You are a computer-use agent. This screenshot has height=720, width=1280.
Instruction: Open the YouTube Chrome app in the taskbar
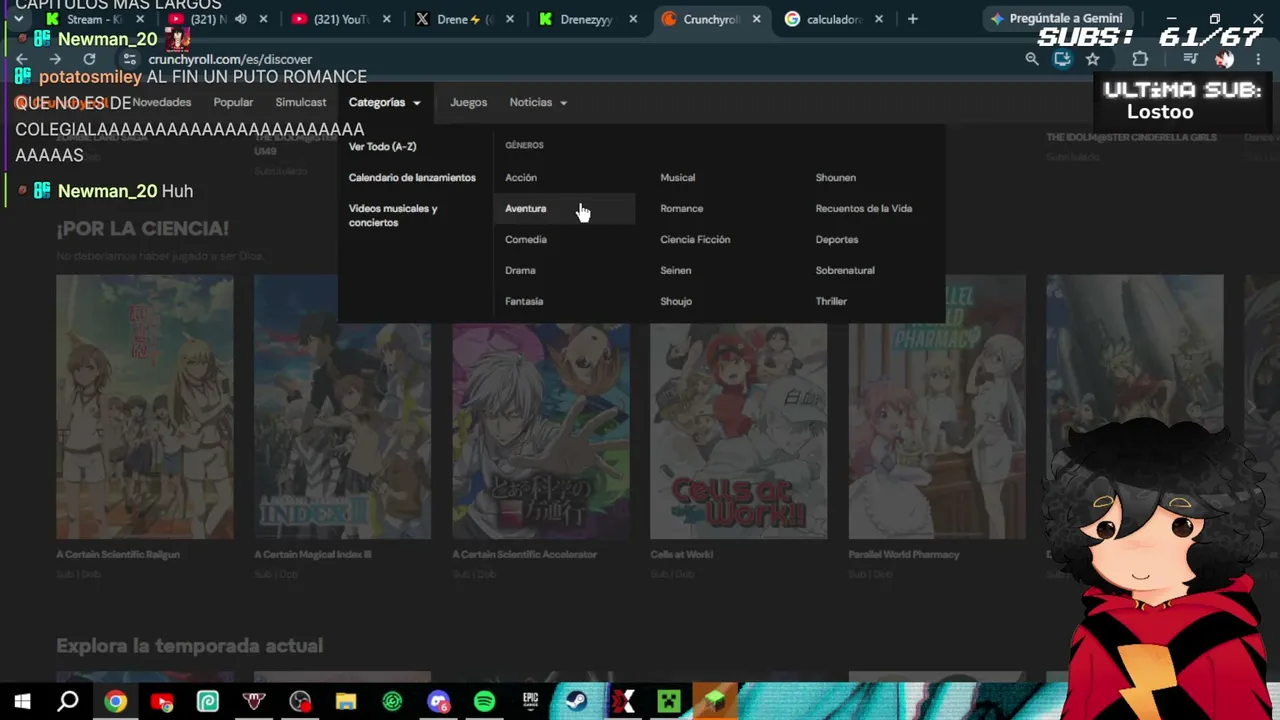[161, 702]
